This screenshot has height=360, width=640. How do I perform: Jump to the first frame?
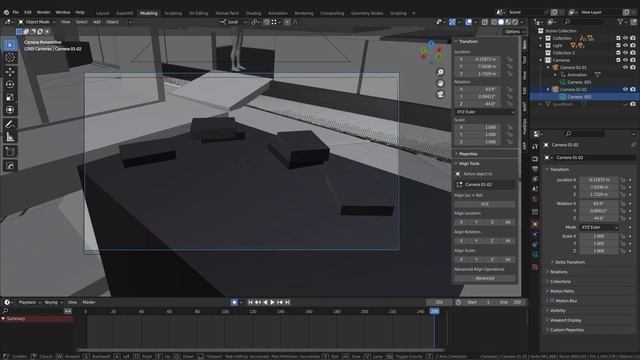pyautogui.click(x=250, y=302)
